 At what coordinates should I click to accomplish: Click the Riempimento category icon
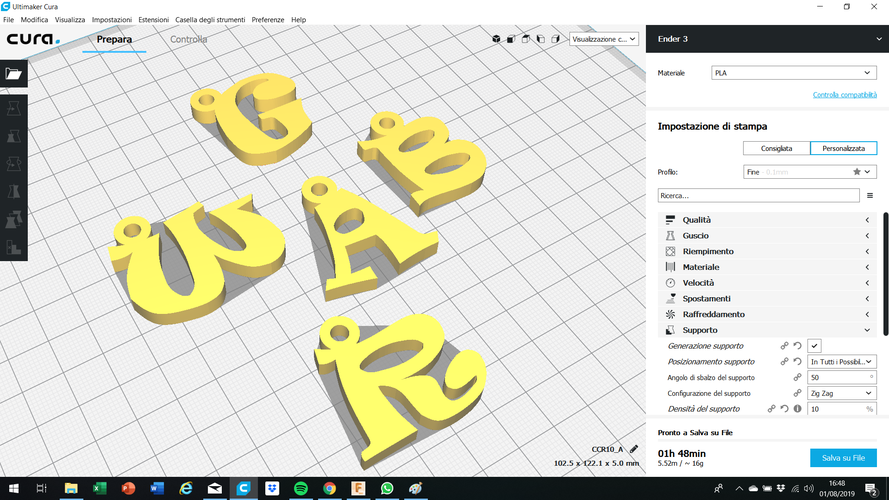[670, 251]
